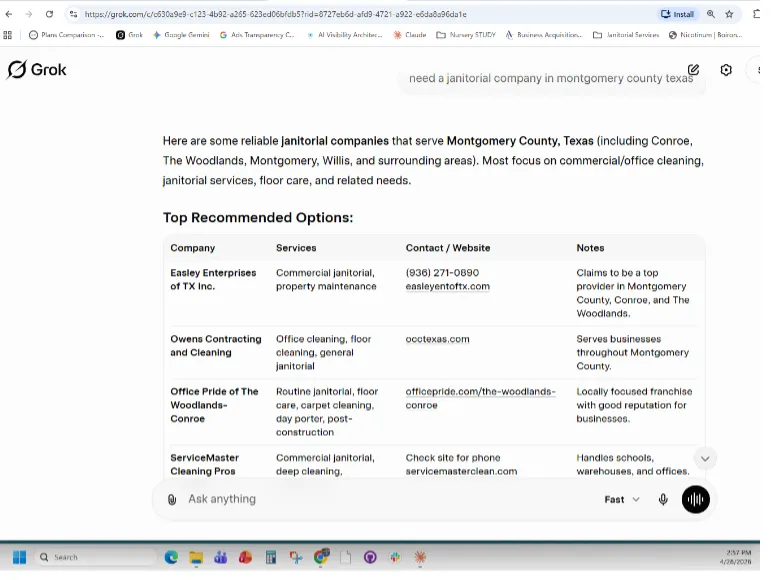The height and width of the screenshot is (580, 776).
Task: Open Plans Comparison bookmark
Action: pos(66,35)
